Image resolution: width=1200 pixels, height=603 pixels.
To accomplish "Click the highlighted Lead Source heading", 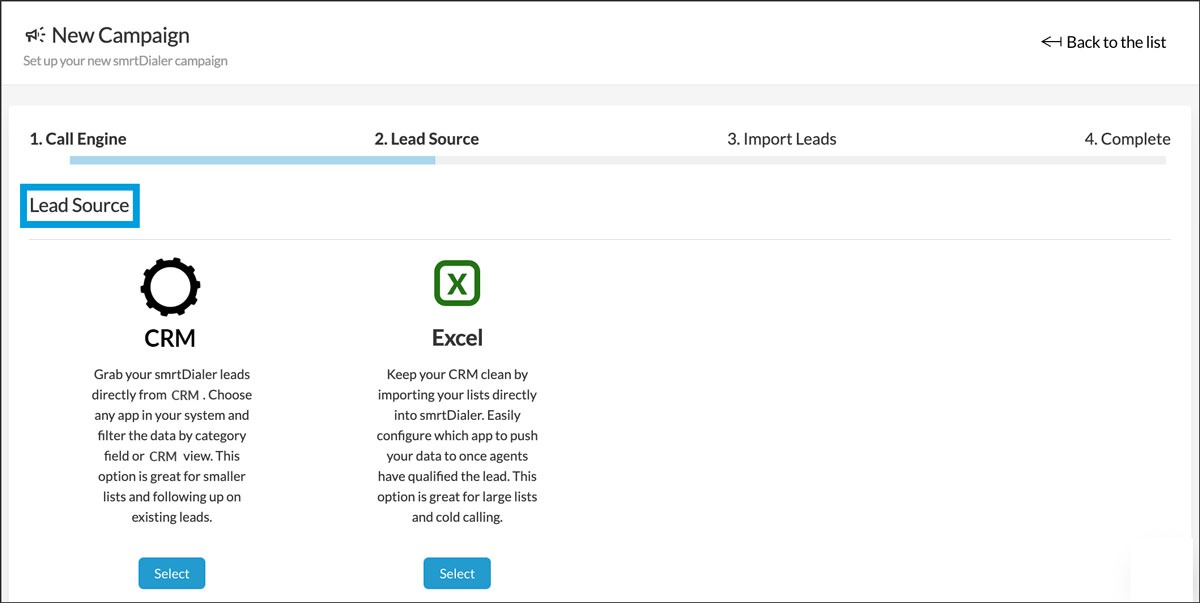I will click(x=80, y=206).
